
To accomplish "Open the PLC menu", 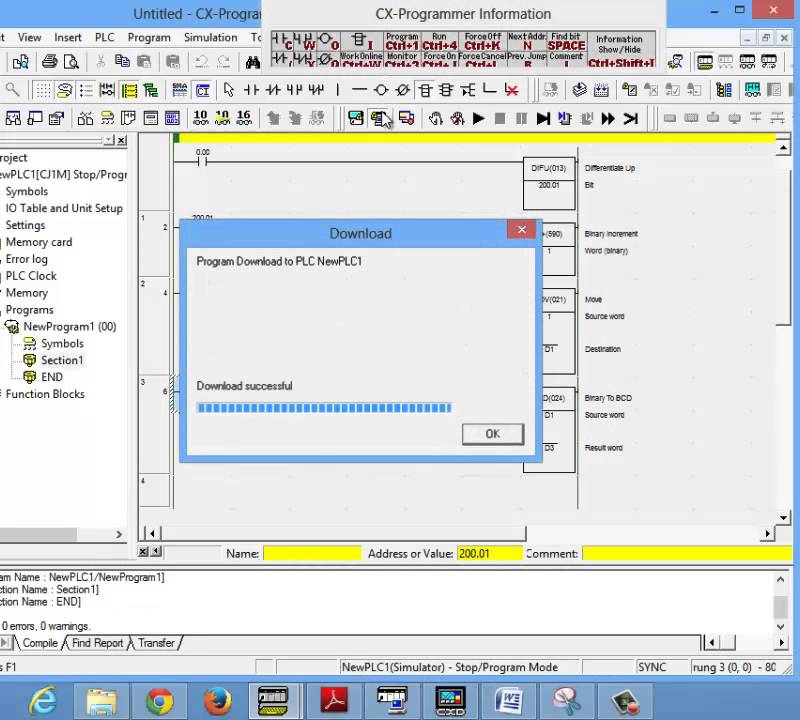I will [x=105, y=37].
